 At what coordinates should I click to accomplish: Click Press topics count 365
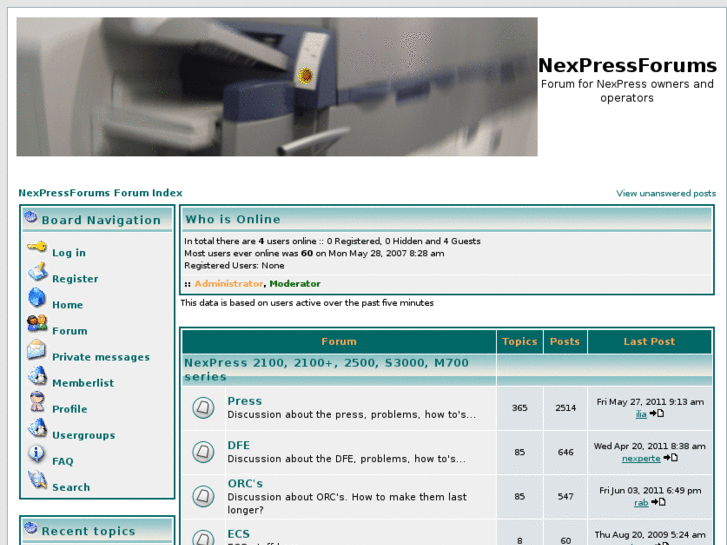point(519,408)
